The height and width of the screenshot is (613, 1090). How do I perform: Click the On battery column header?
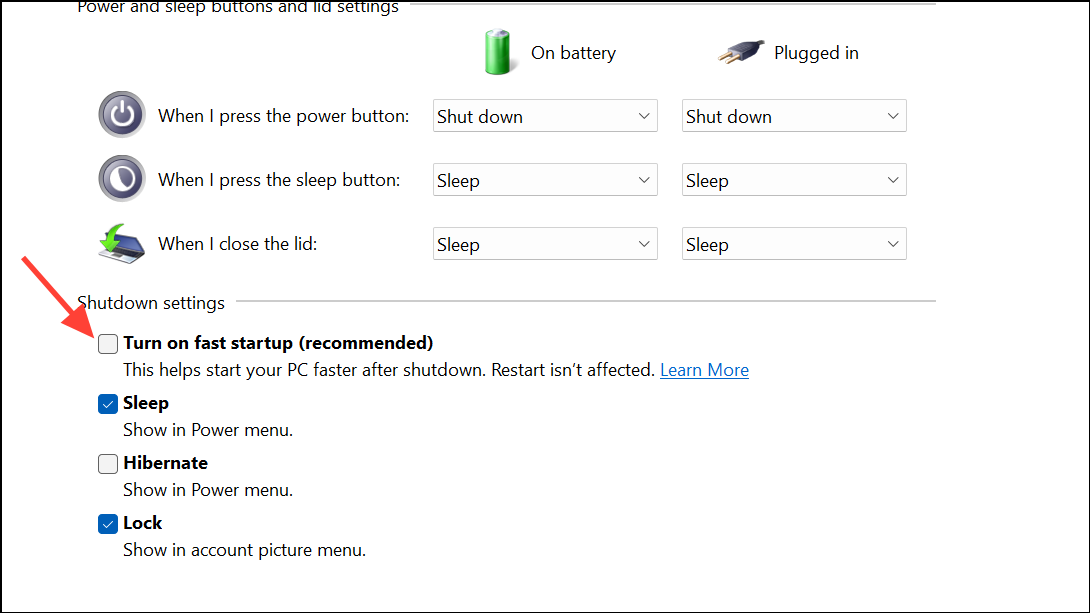pyautogui.click(x=573, y=52)
